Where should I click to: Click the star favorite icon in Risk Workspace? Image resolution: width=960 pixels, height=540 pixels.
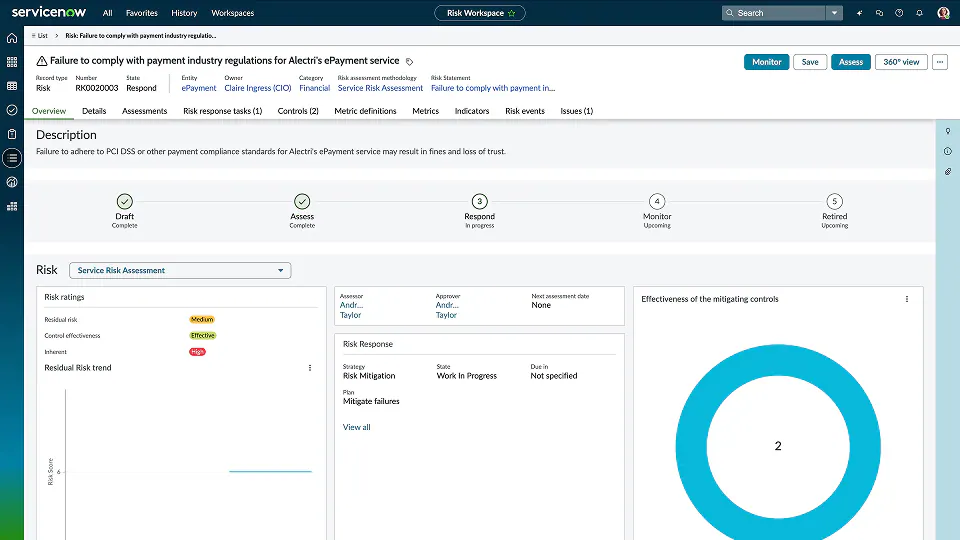coord(512,13)
